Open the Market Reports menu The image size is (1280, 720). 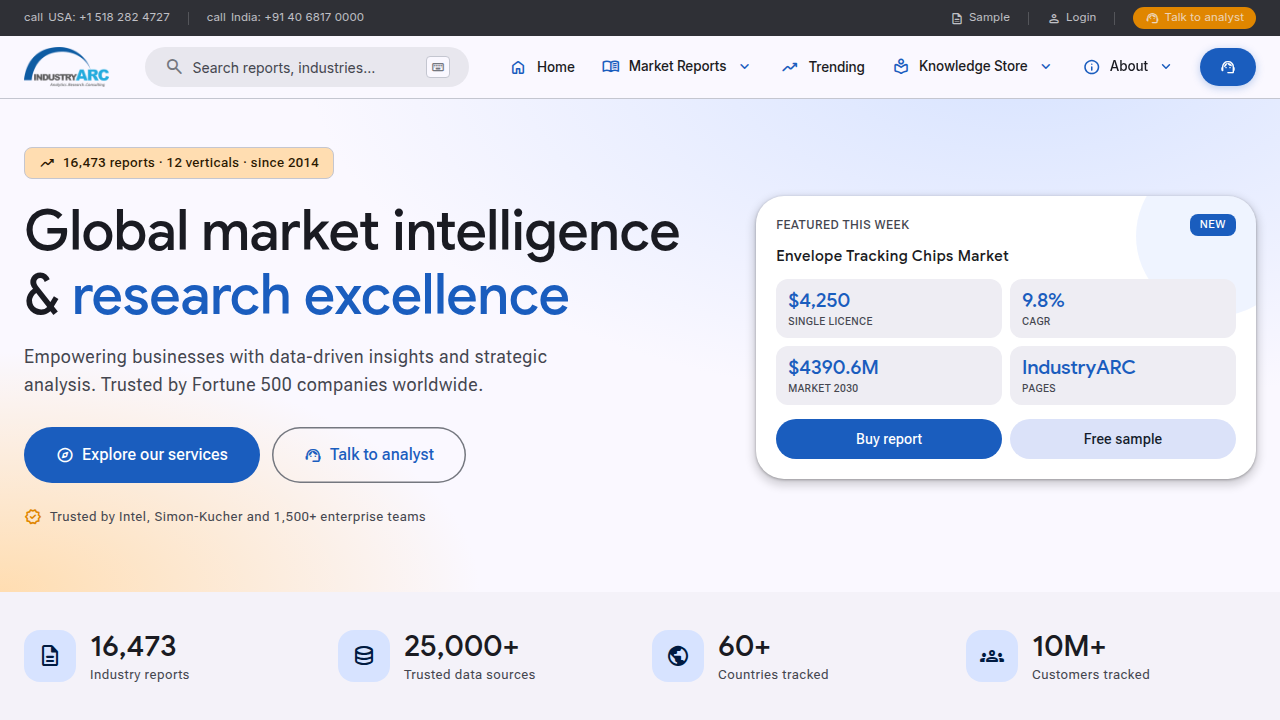[x=677, y=67]
